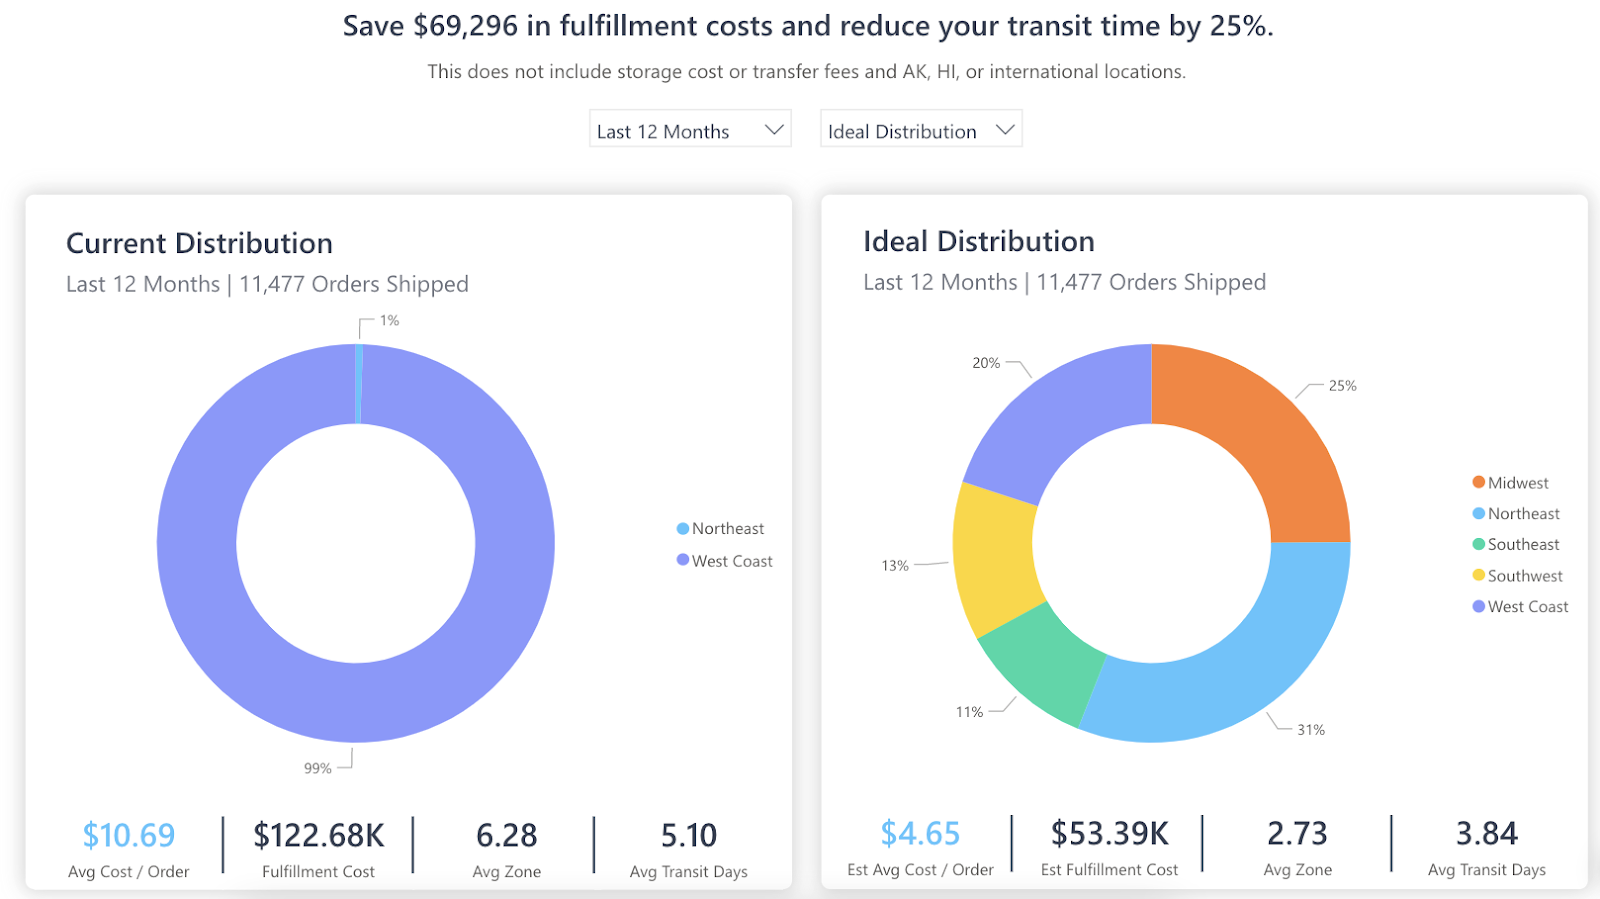Click the $53.39K Est Fulfillment Cost figure

click(x=1109, y=833)
